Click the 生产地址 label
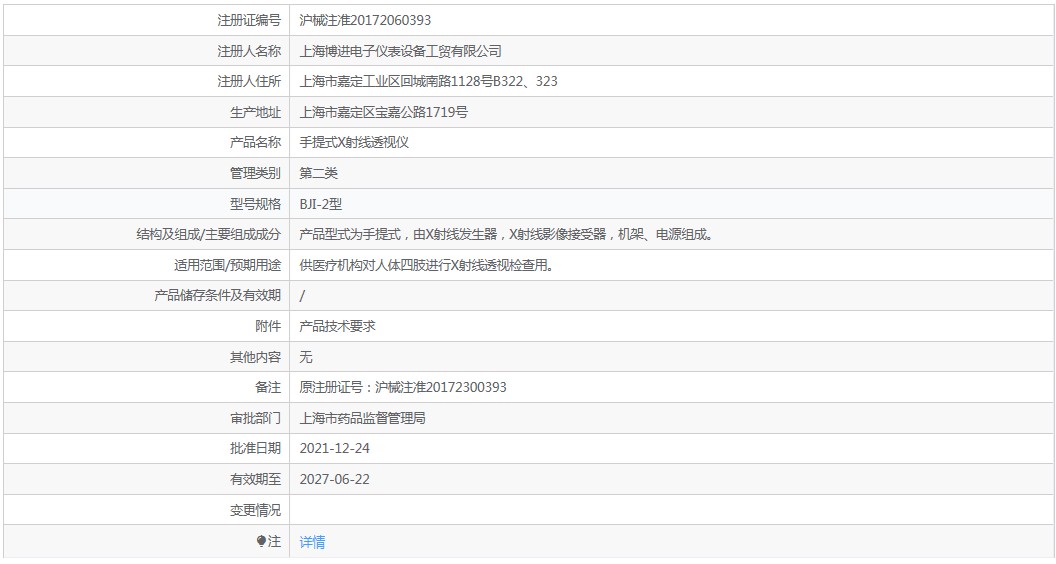This screenshot has height=564, width=1056. [x=255, y=113]
